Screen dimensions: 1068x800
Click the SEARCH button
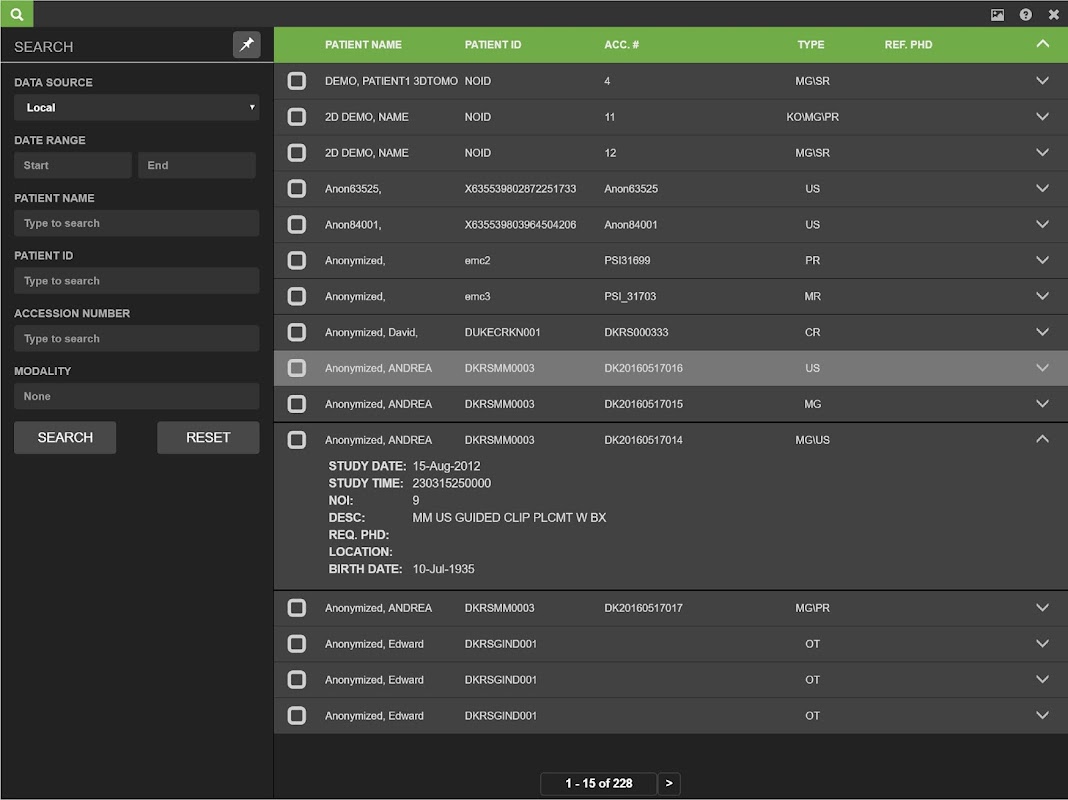click(65, 438)
